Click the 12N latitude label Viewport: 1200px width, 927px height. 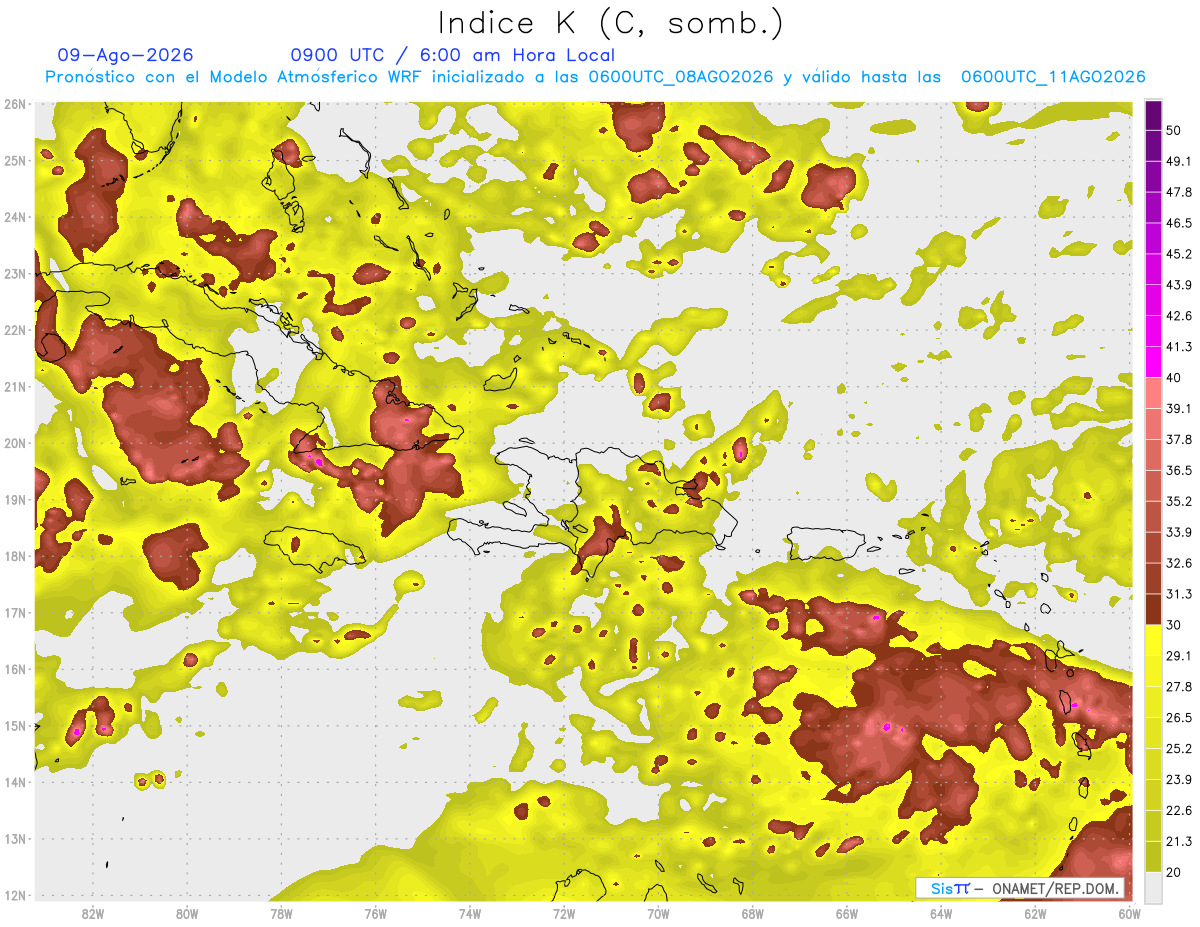coord(15,895)
